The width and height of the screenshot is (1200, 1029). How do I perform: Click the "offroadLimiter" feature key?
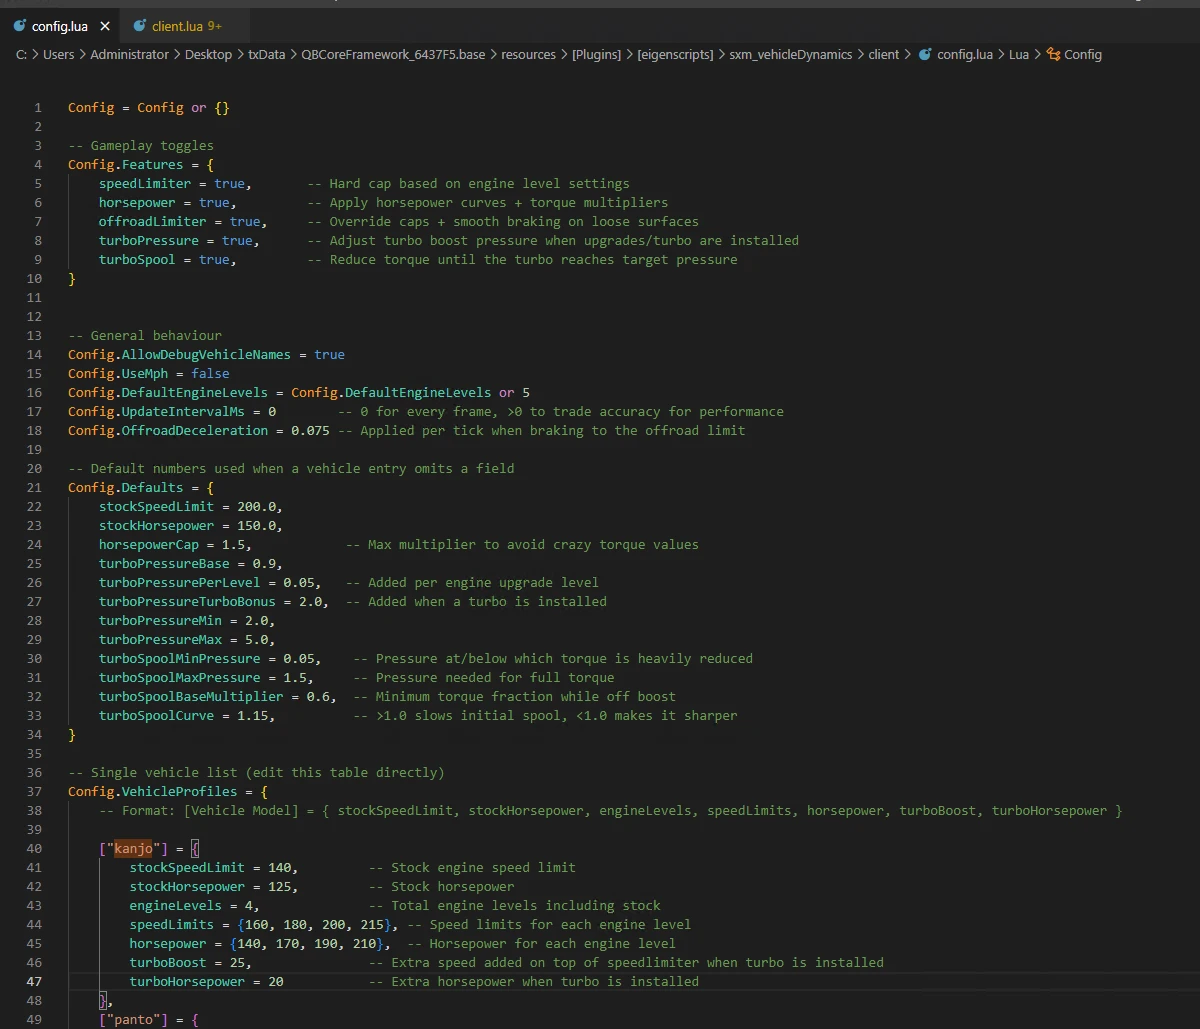click(153, 221)
